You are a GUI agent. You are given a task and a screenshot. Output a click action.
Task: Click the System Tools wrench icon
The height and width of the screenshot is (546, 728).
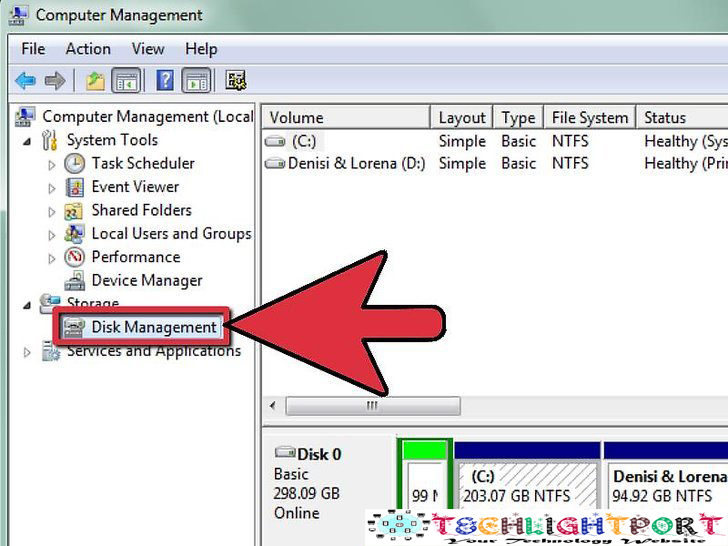[50, 140]
